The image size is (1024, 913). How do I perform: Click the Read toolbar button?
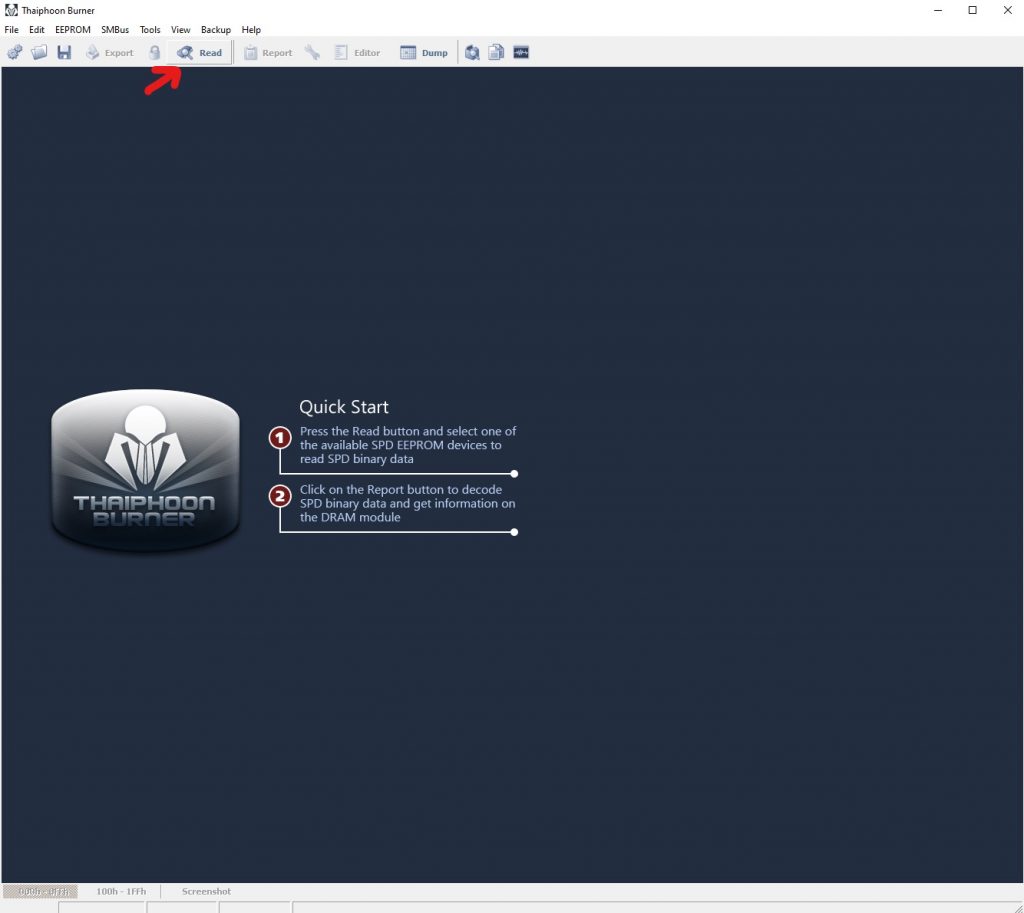tap(199, 52)
